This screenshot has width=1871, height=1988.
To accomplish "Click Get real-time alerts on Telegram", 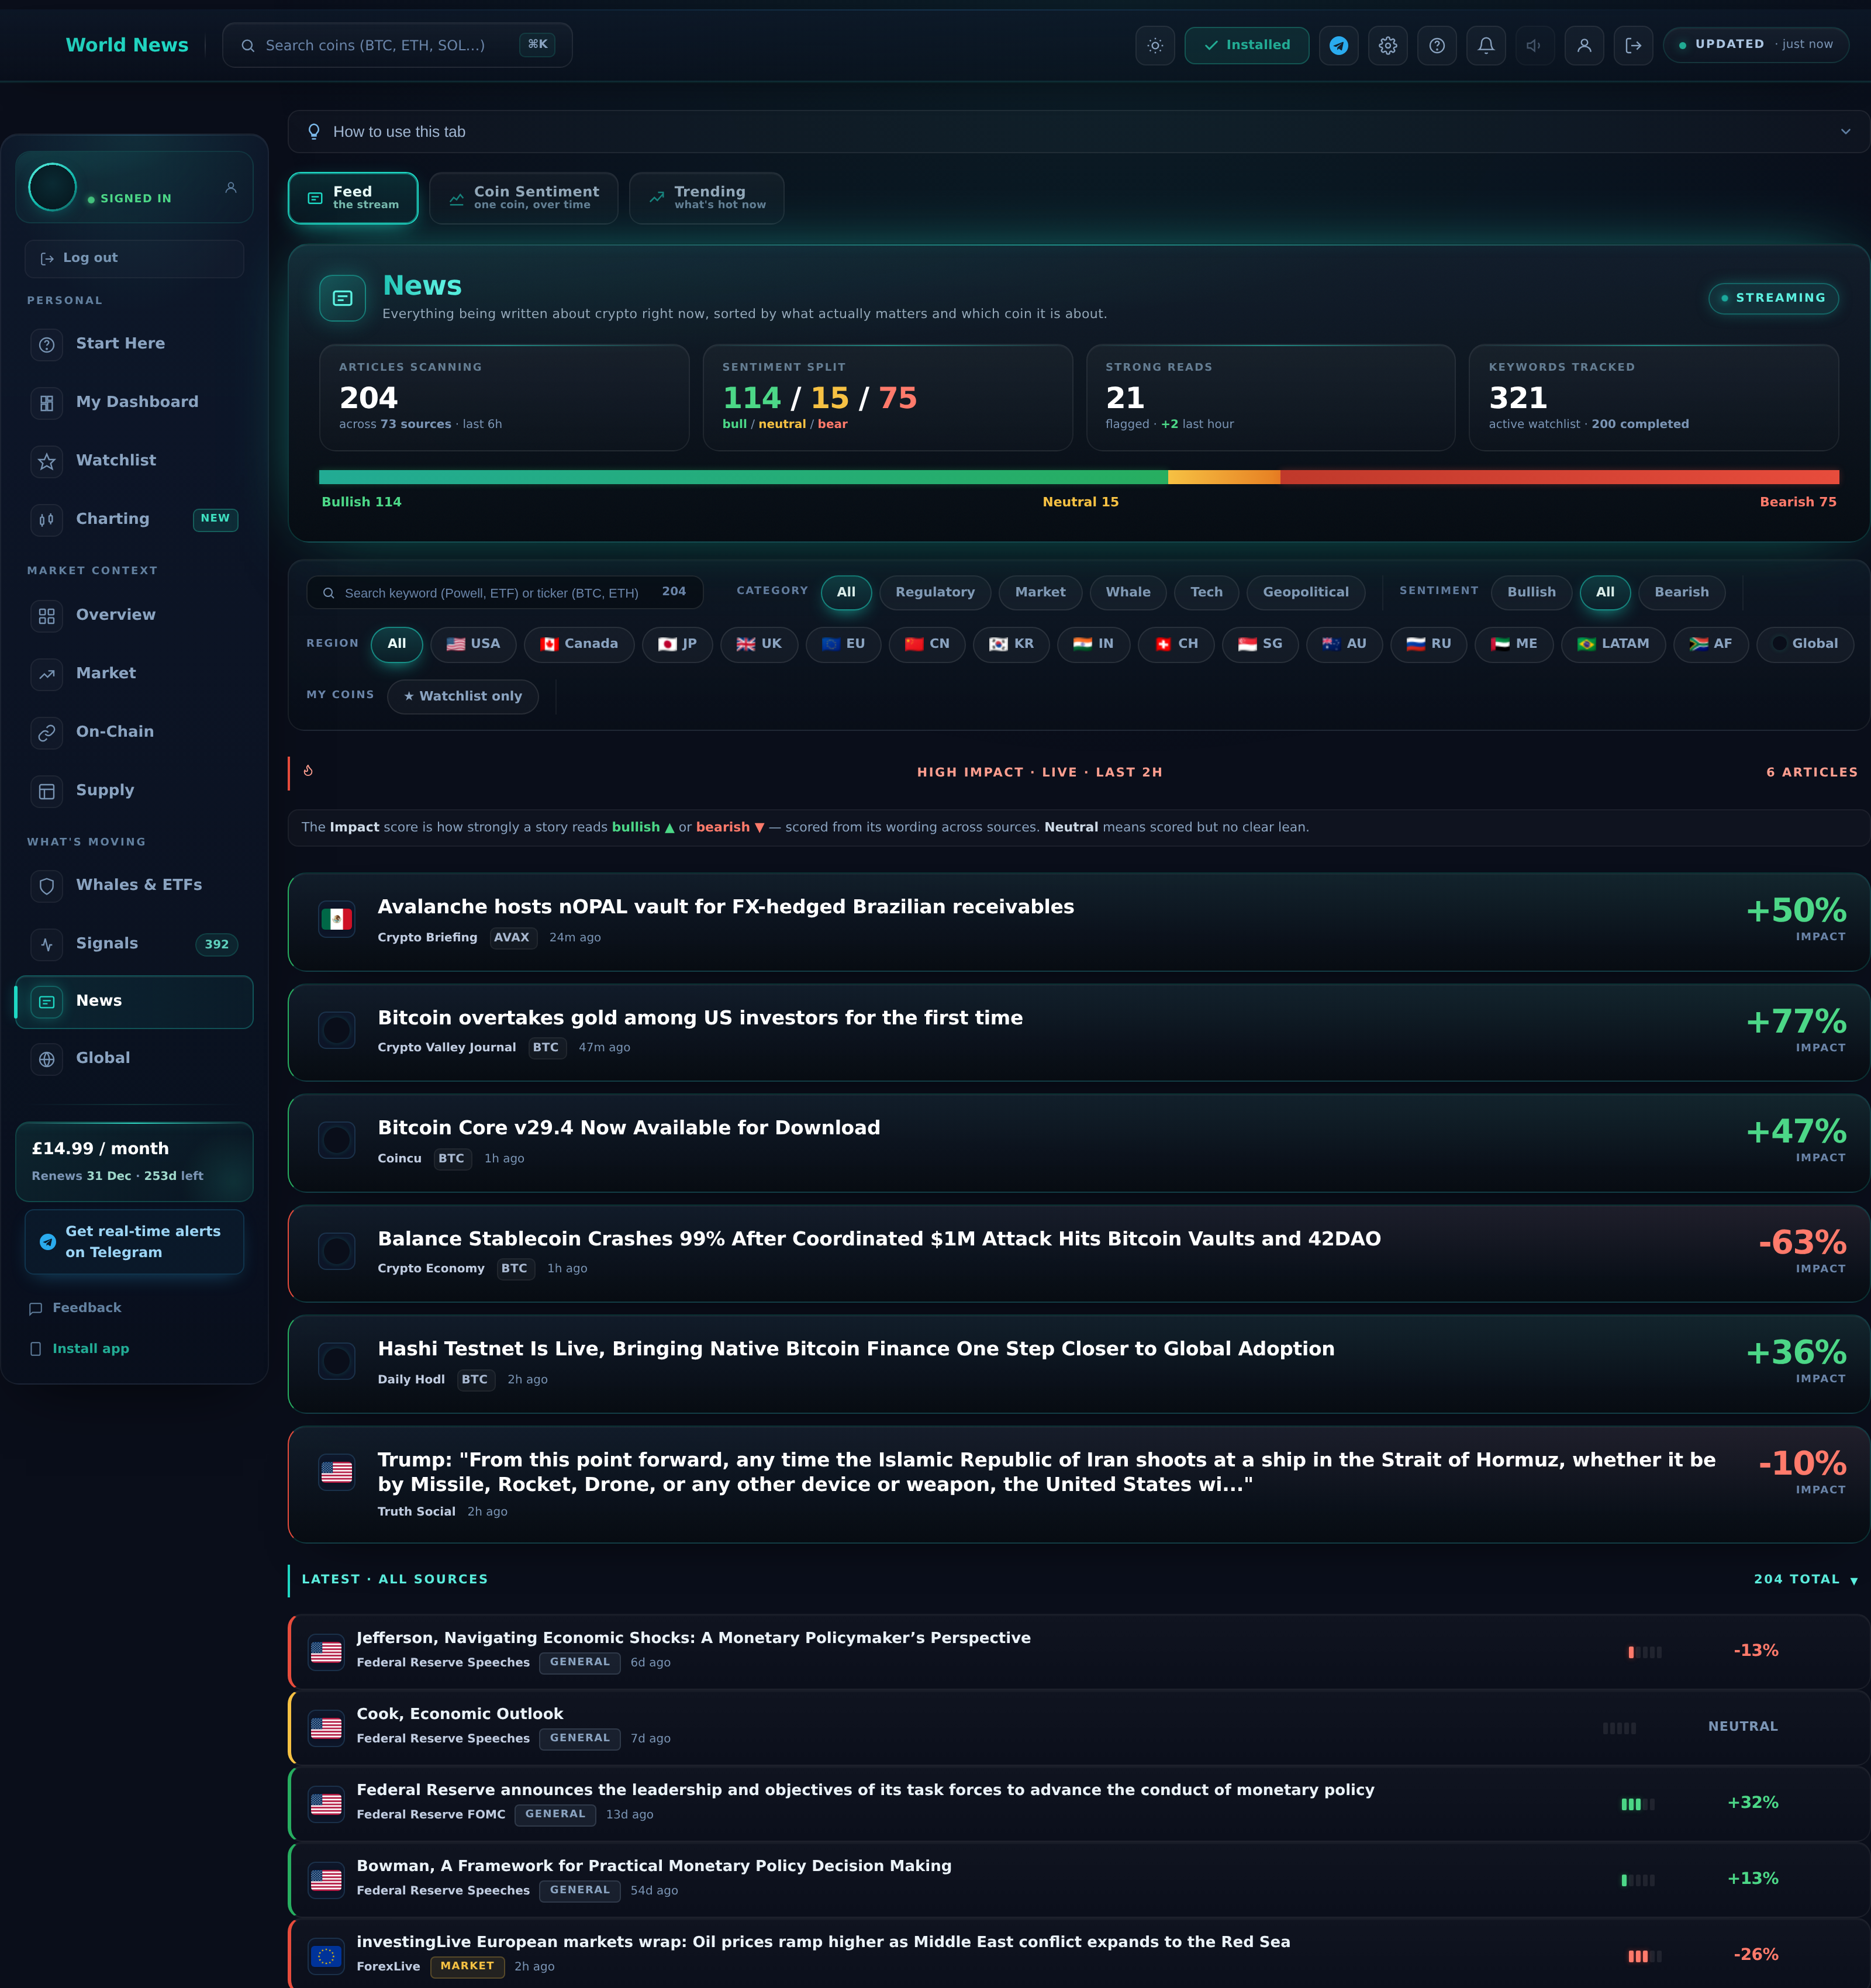I will (134, 1242).
